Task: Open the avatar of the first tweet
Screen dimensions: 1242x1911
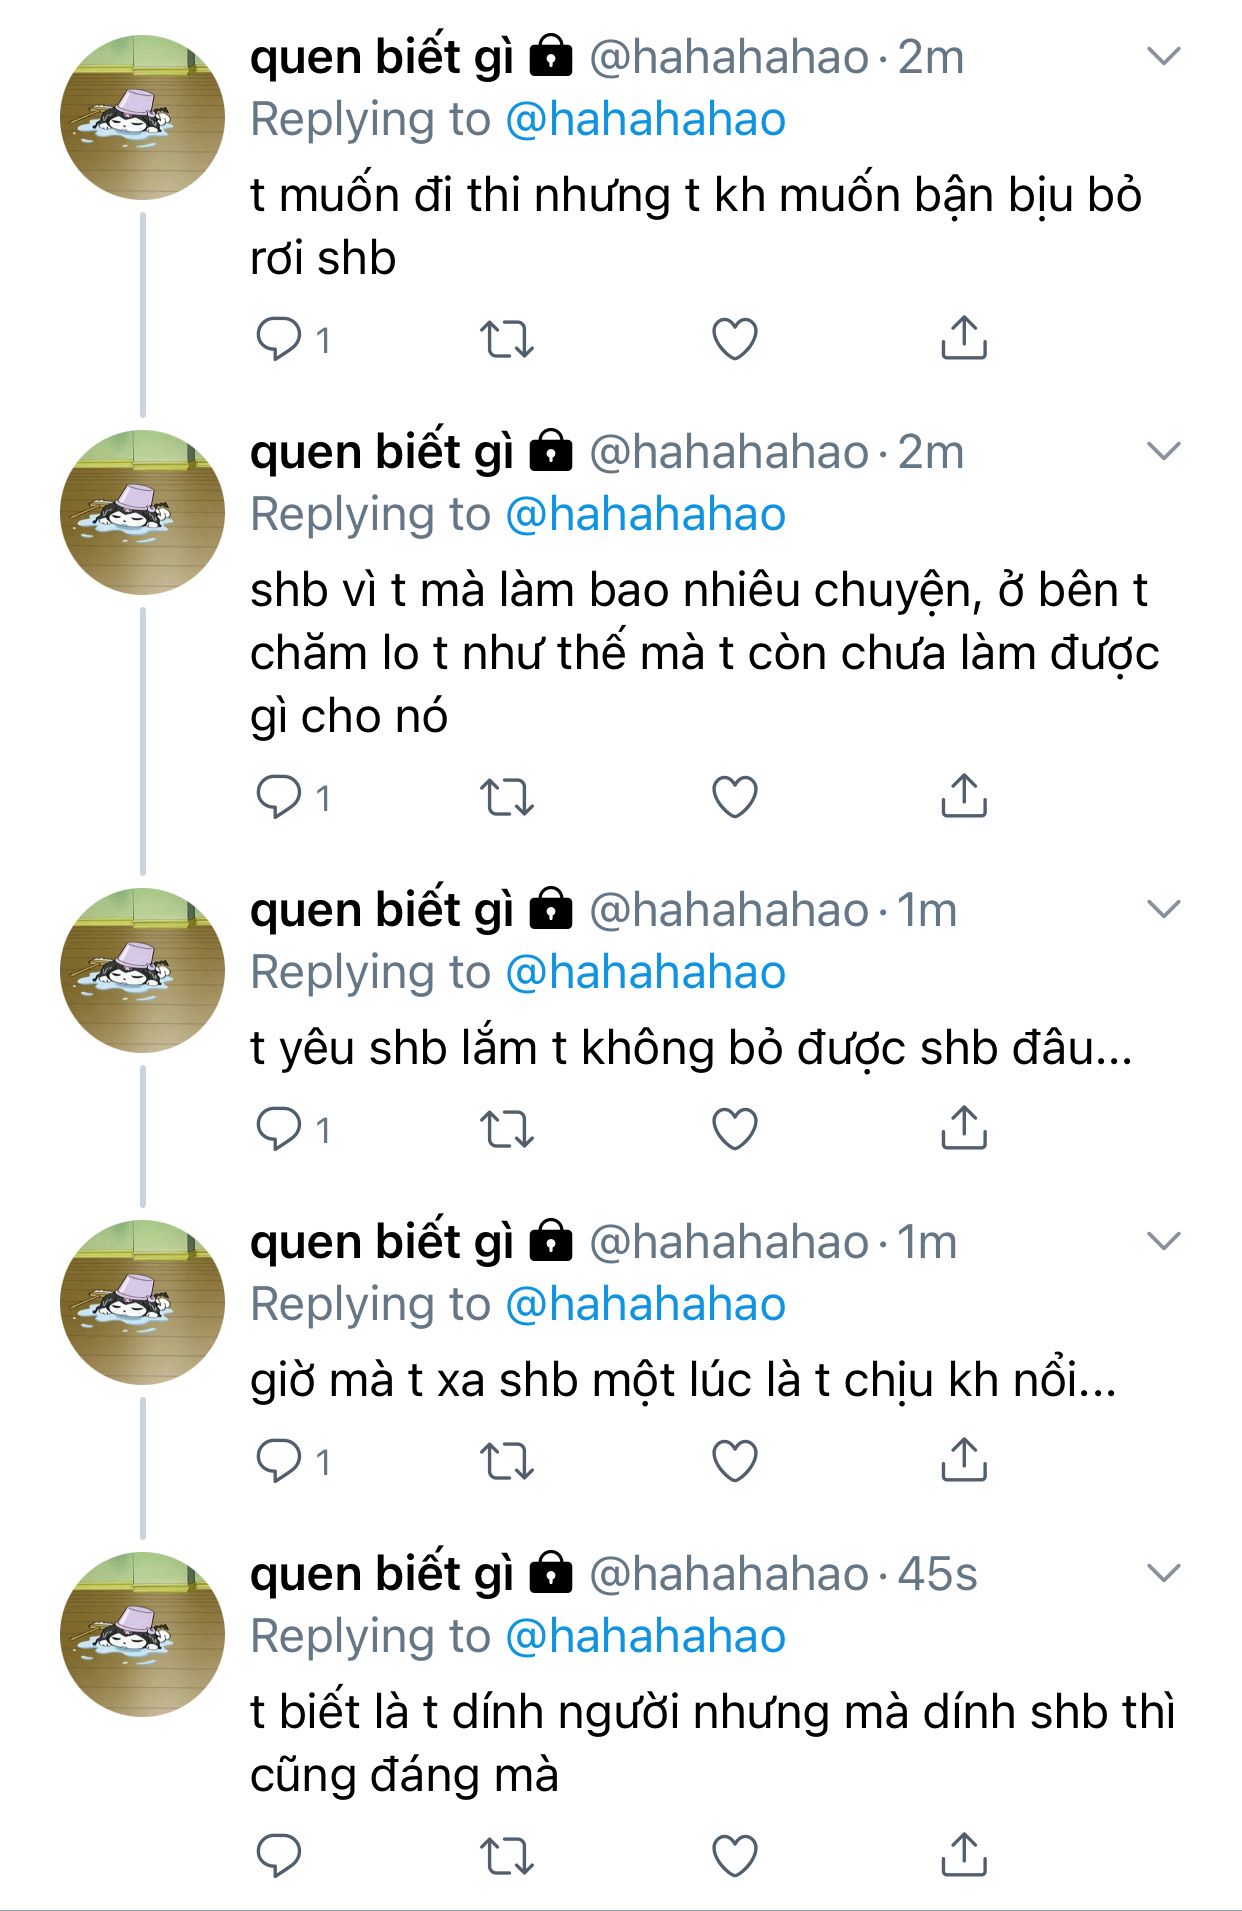Action: pyautogui.click(x=142, y=118)
